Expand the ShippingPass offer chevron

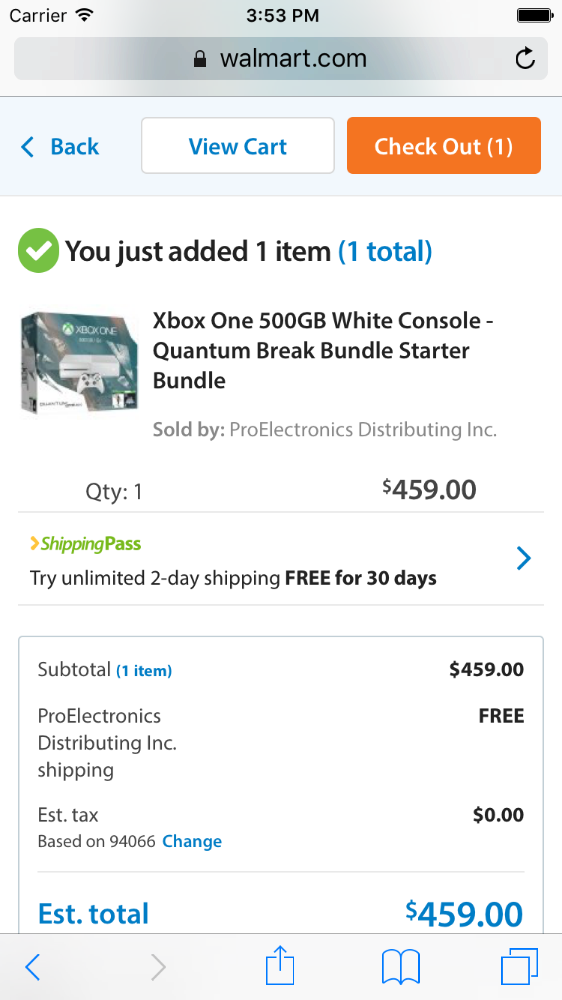pyautogui.click(x=524, y=559)
